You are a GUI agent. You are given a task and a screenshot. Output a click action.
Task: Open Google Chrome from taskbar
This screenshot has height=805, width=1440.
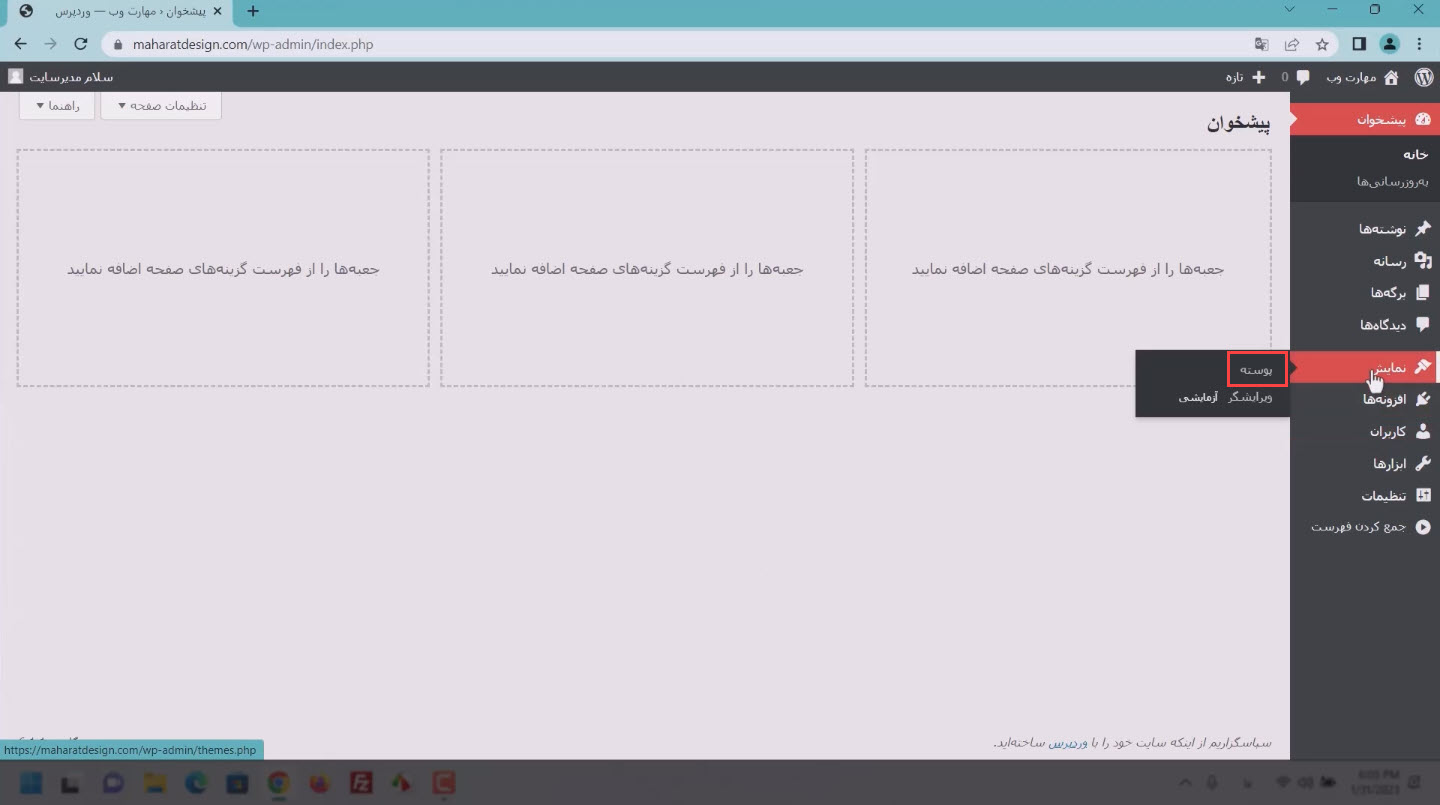(279, 782)
